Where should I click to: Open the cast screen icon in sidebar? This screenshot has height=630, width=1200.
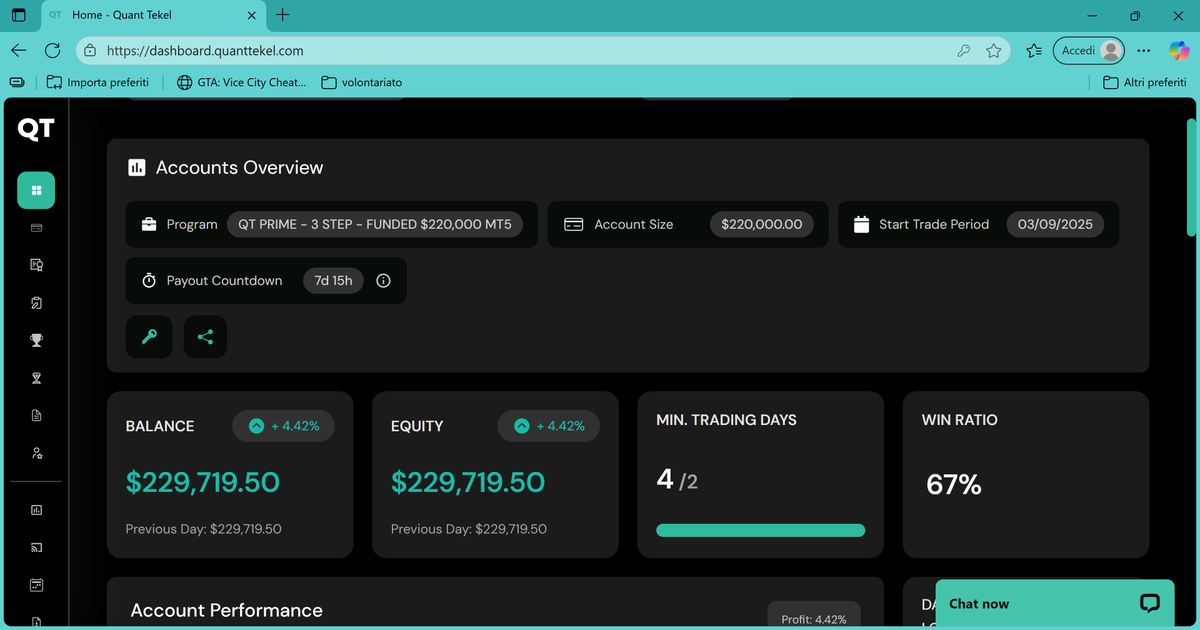click(x=36, y=547)
